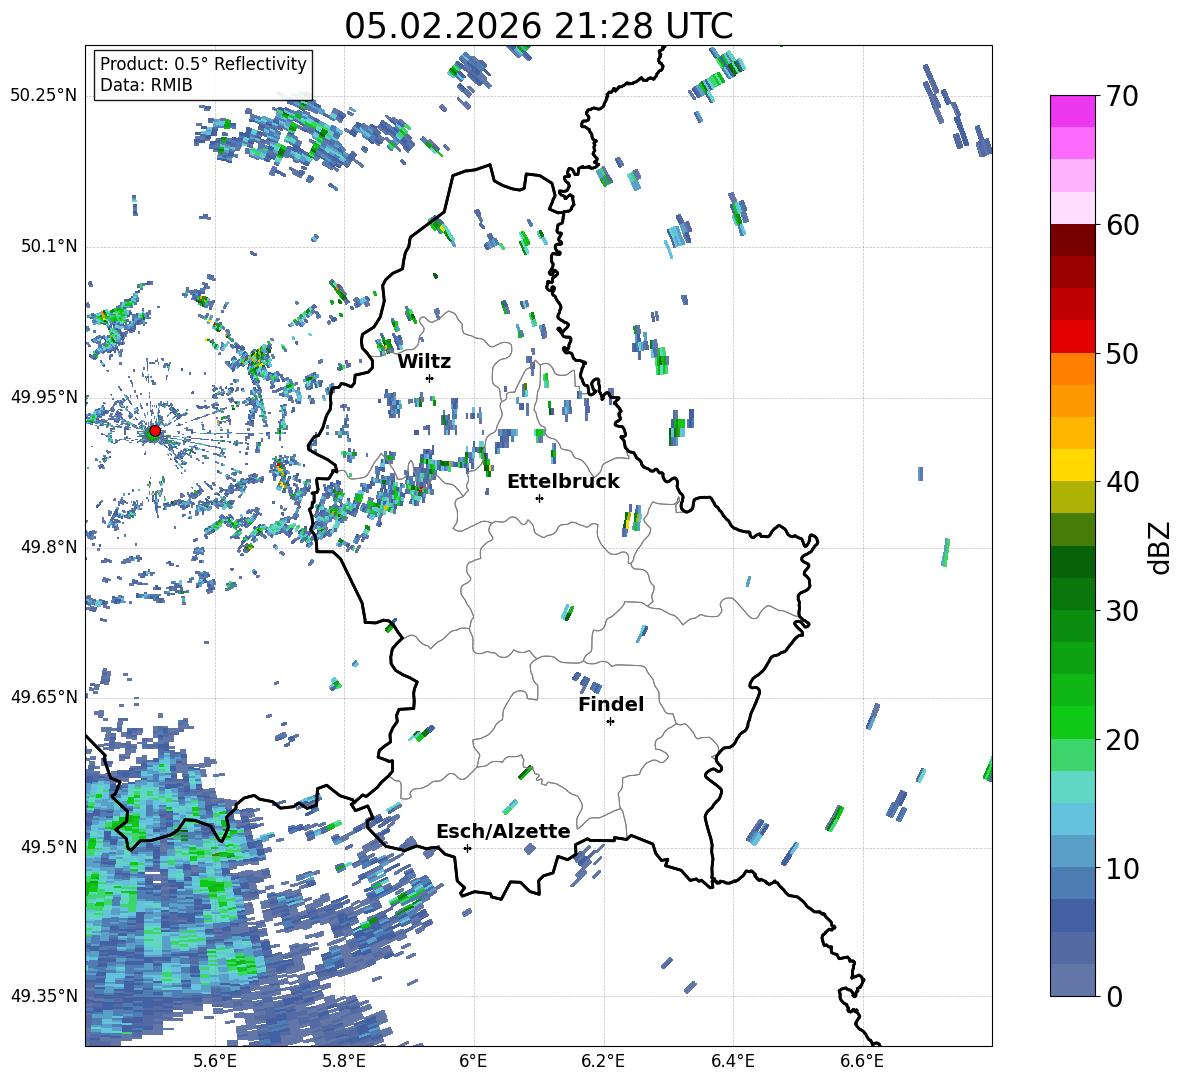Pick the yellow colorbar swatch above 40
This screenshot has height=1081, width=1184.
1073,464
